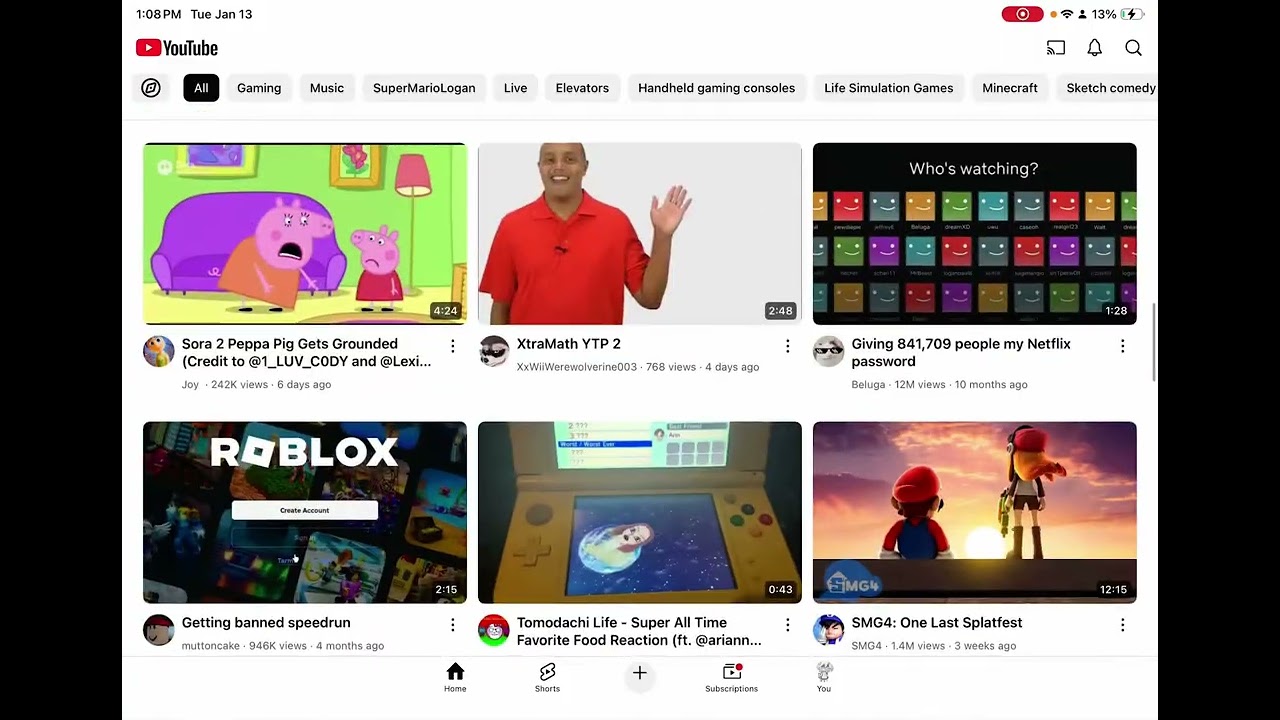This screenshot has height=720, width=1280.
Task: Select the Sketch comedy chip
Action: 1108,88
